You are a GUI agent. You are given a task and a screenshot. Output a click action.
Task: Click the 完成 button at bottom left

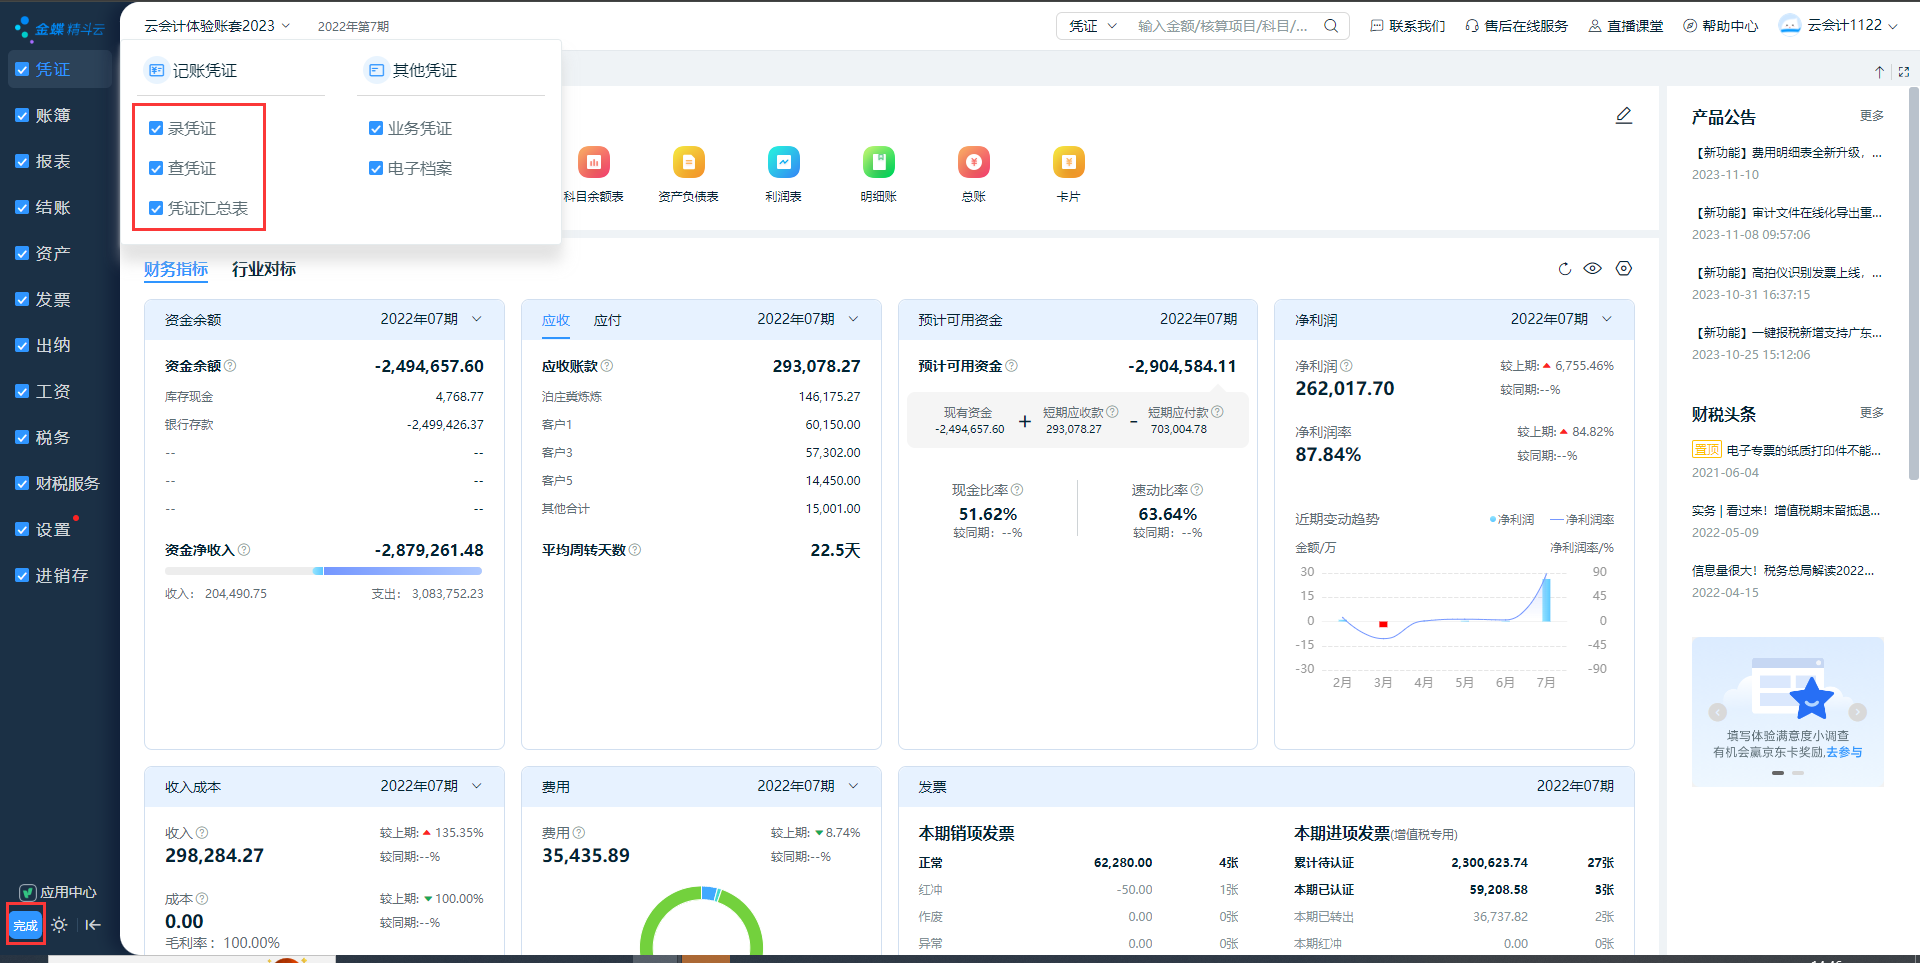(x=25, y=925)
